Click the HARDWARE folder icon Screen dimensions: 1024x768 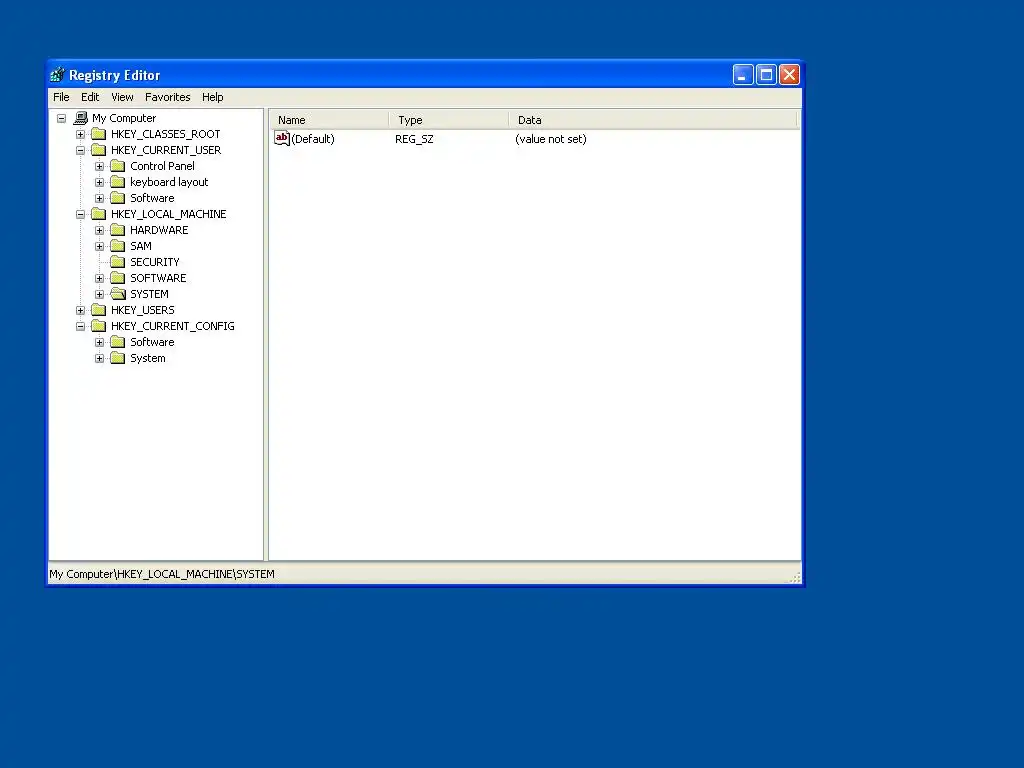(118, 230)
